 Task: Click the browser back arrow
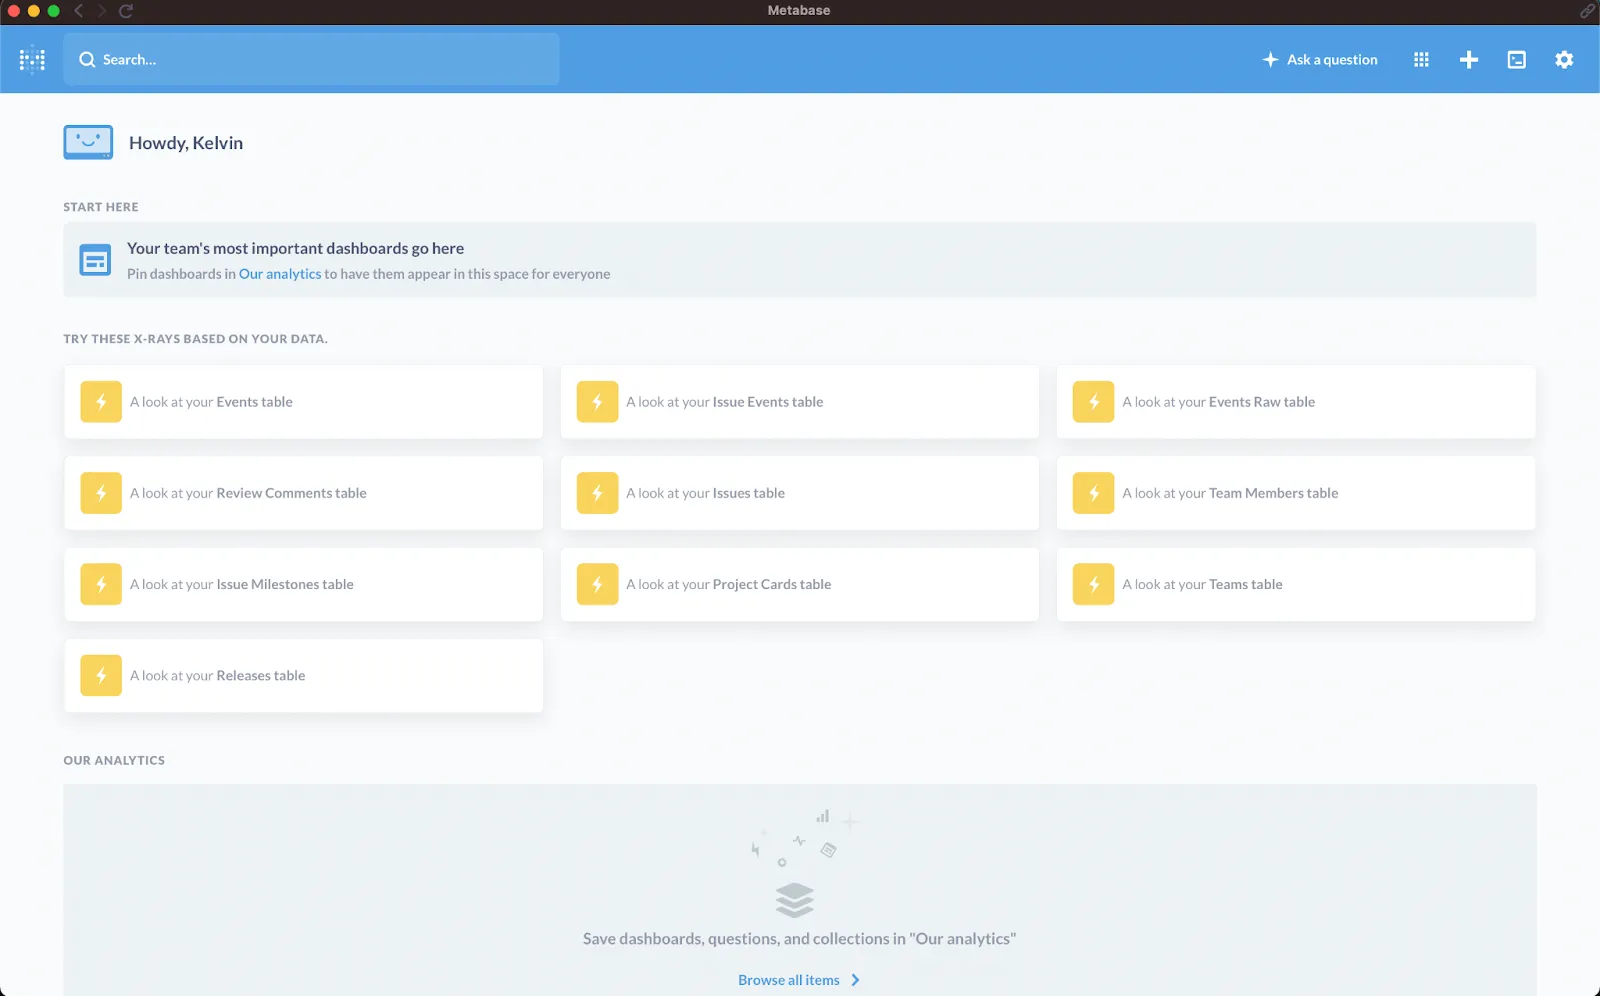(x=79, y=11)
